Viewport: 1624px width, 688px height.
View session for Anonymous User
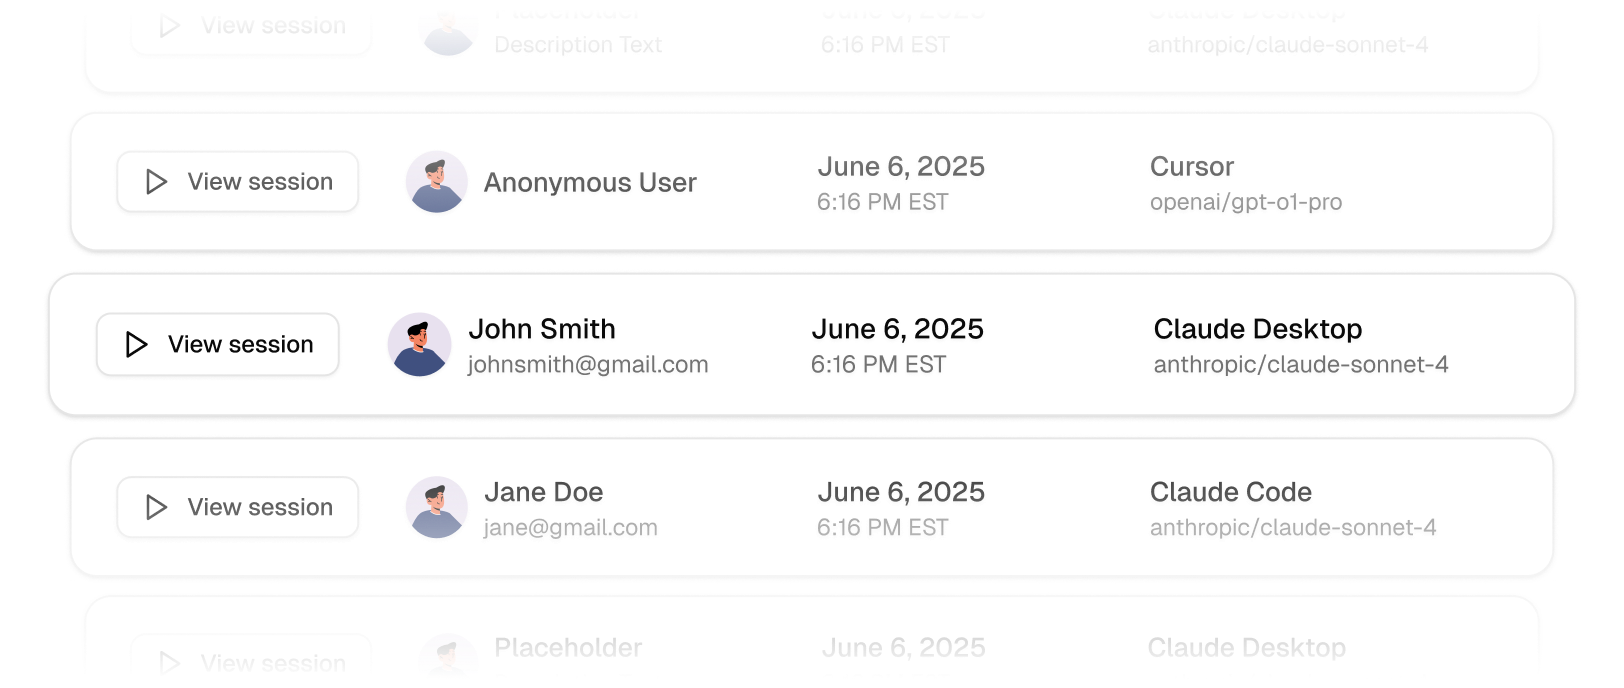click(238, 182)
